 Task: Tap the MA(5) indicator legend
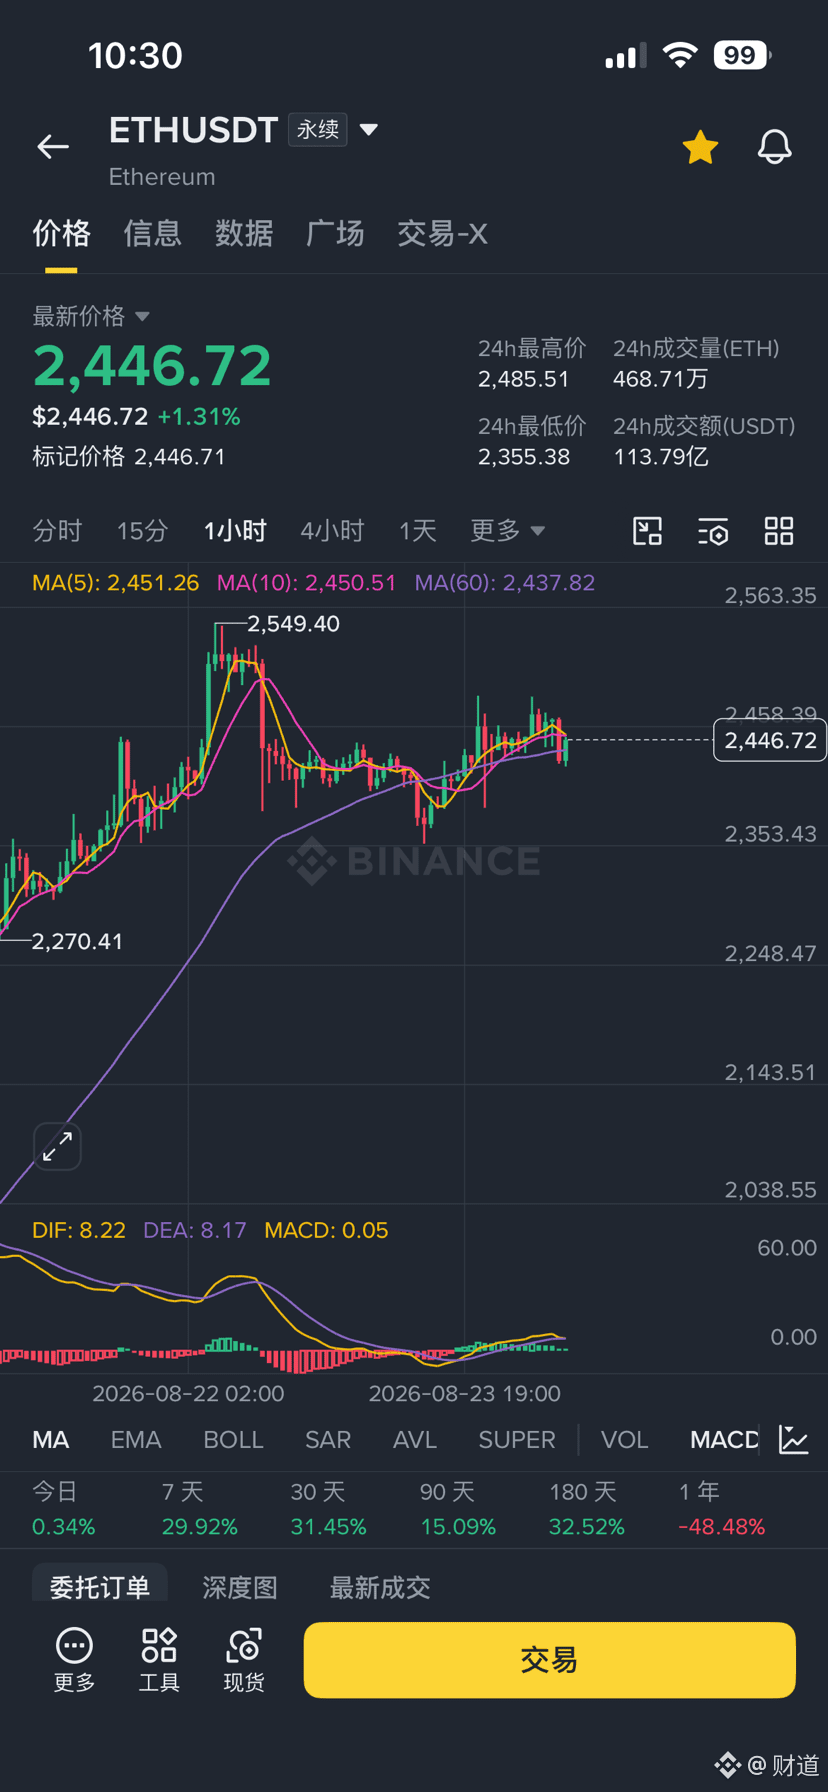pyautogui.click(x=116, y=583)
